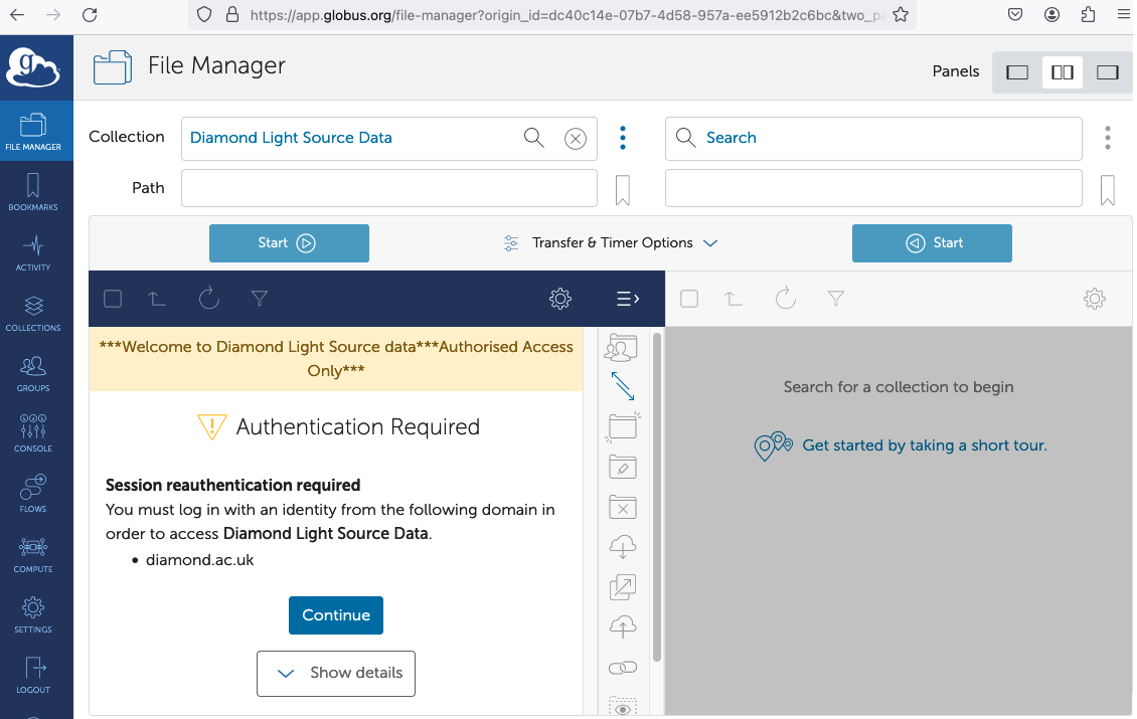Click the Share permissions icon in the command column
The width and height of the screenshot is (1137, 719).
(x=622, y=348)
